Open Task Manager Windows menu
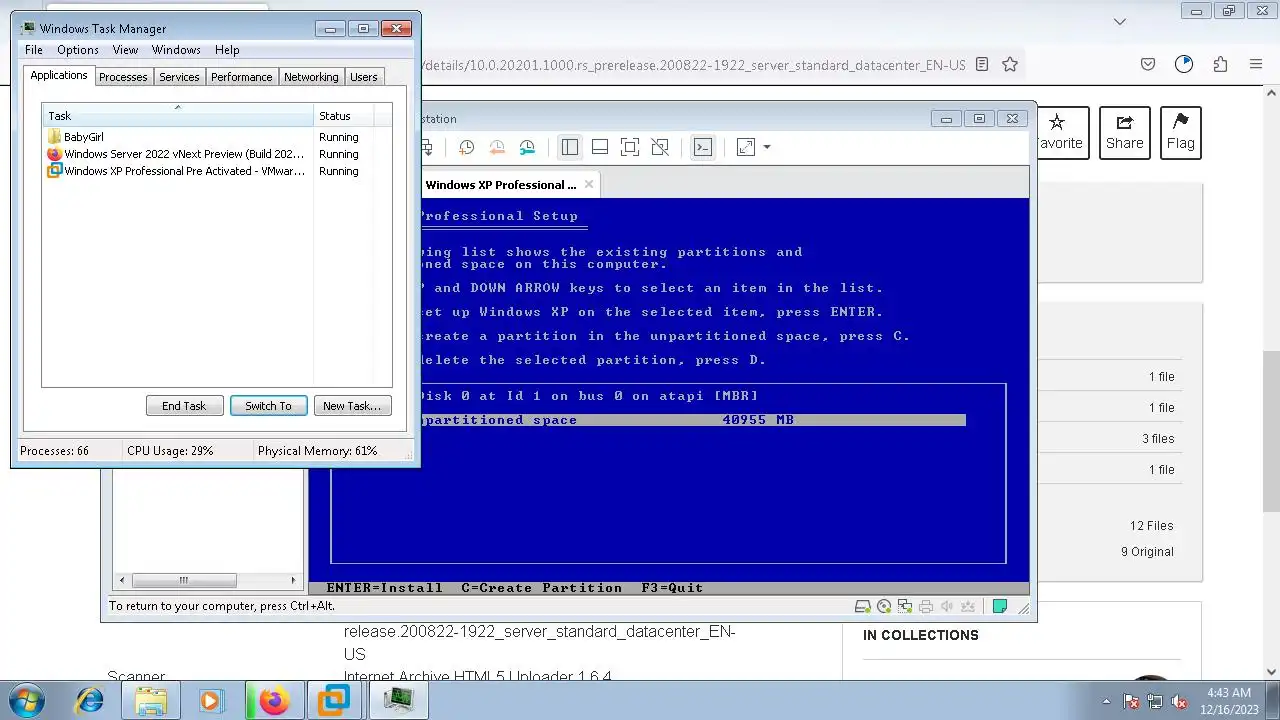This screenshot has width=1280, height=720. pos(176,50)
